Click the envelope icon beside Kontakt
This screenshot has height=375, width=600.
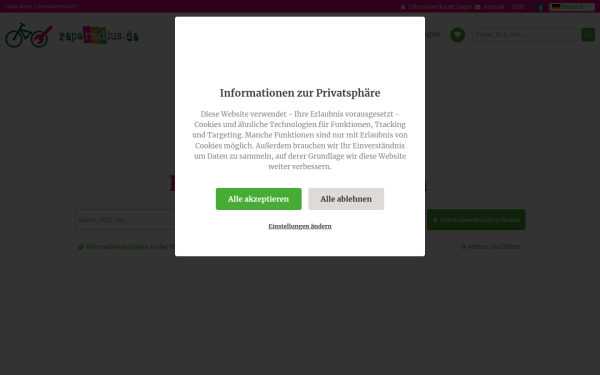[478, 7]
